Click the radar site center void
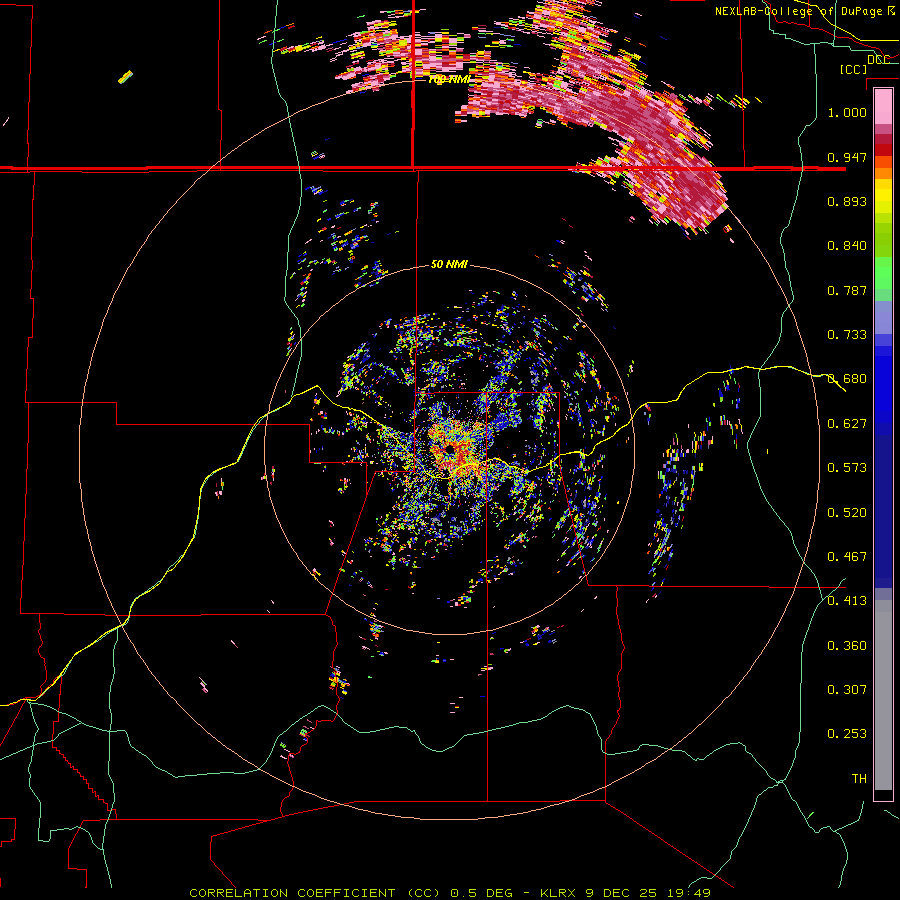Image resolution: width=900 pixels, height=900 pixels. pos(449,449)
